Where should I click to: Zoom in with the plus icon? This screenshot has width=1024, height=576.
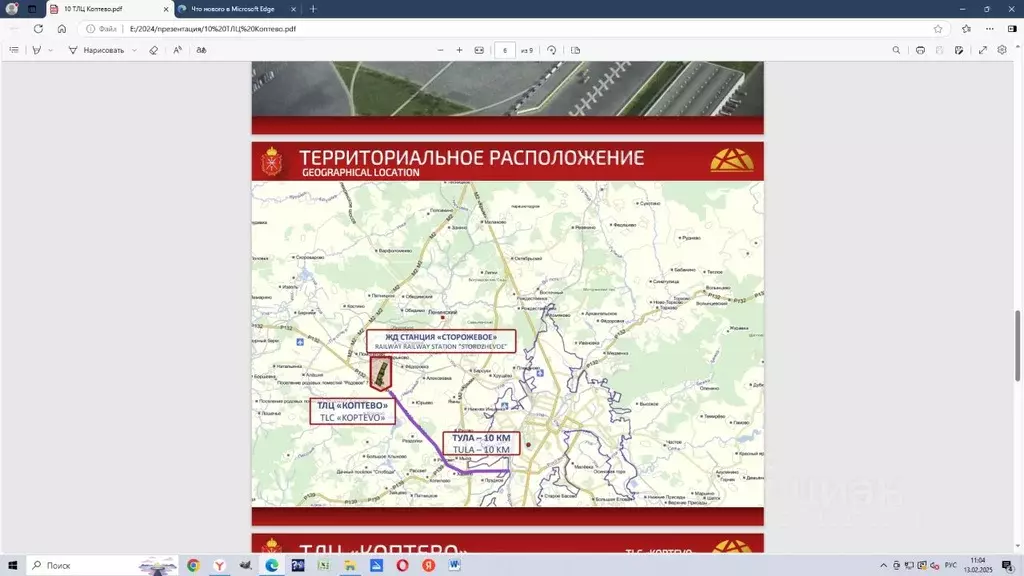coord(459,50)
